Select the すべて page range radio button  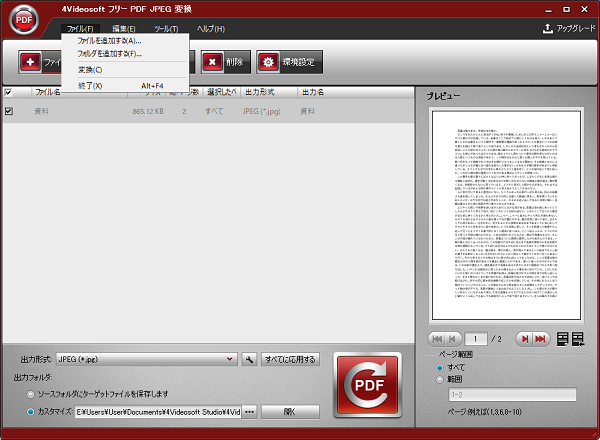pyautogui.click(x=438, y=366)
